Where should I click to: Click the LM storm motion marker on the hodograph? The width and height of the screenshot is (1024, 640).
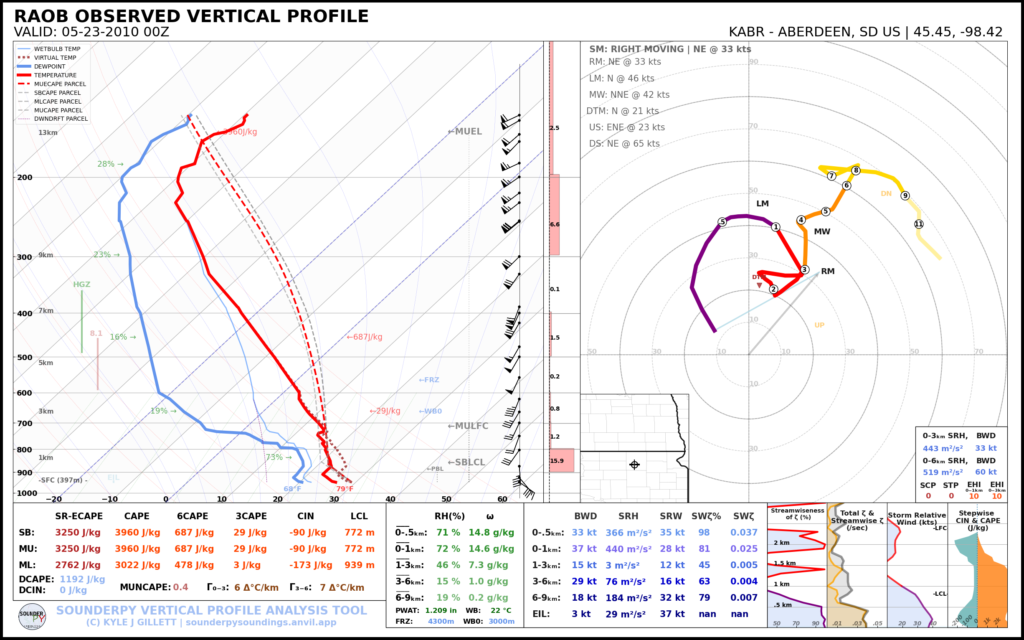point(763,203)
